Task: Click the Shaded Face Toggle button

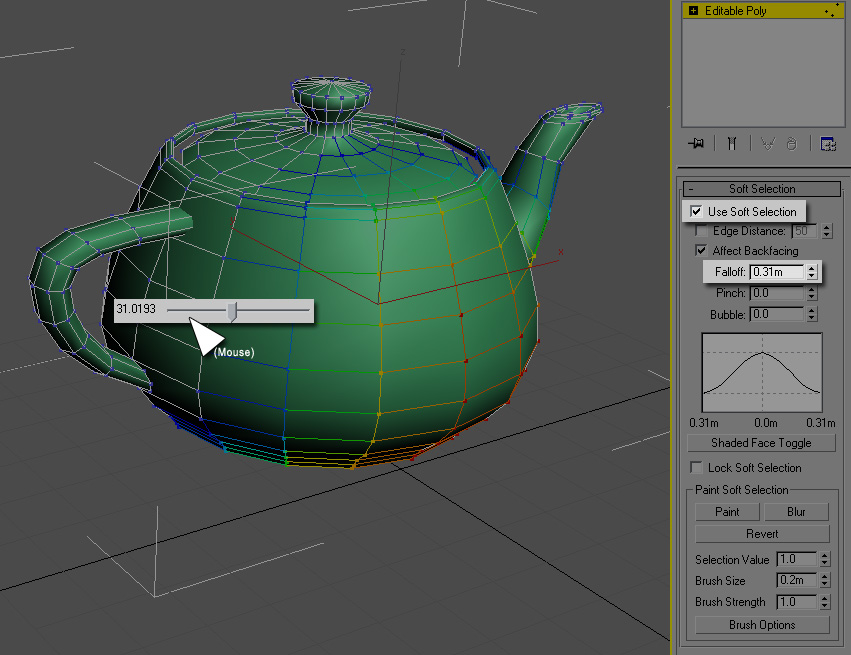Action: (761, 443)
